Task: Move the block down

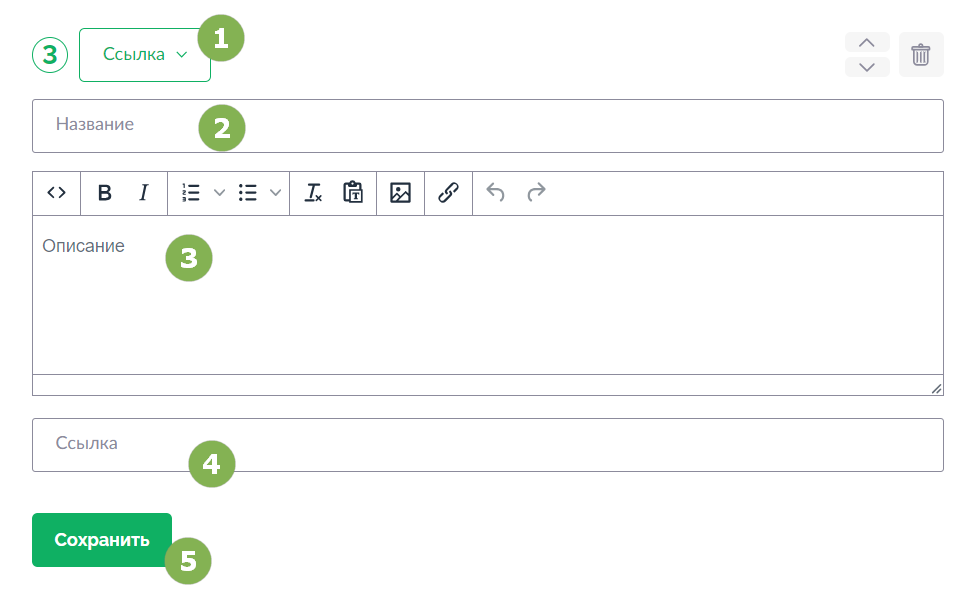Action: pyautogui.click(x=867, y=67)
